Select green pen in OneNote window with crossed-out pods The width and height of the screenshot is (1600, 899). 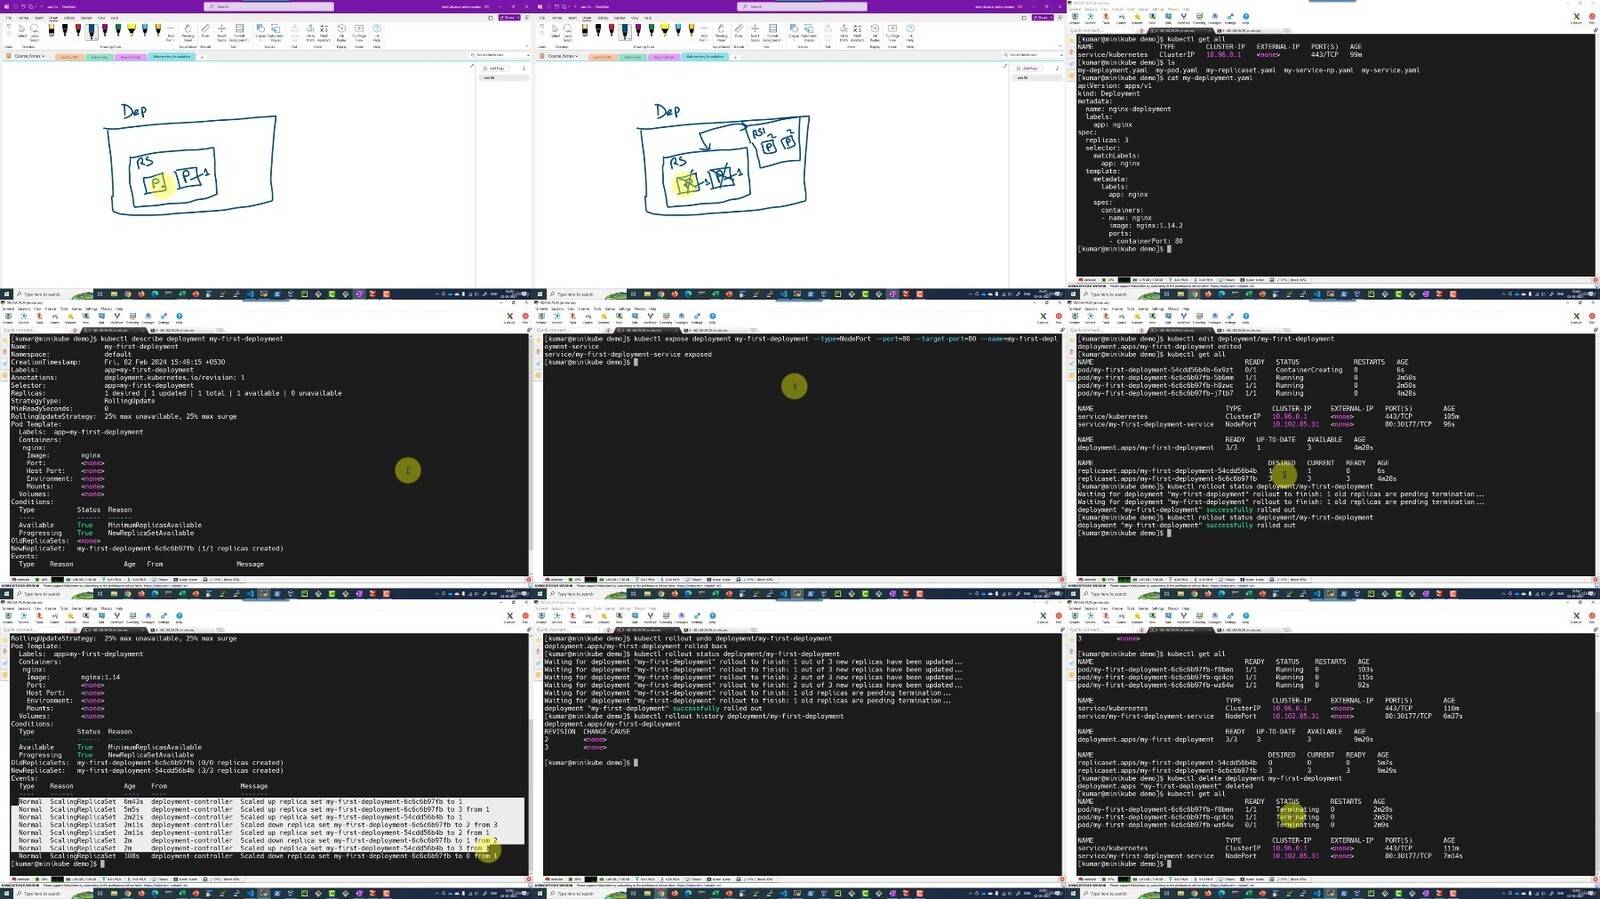(x=652, y=30)
